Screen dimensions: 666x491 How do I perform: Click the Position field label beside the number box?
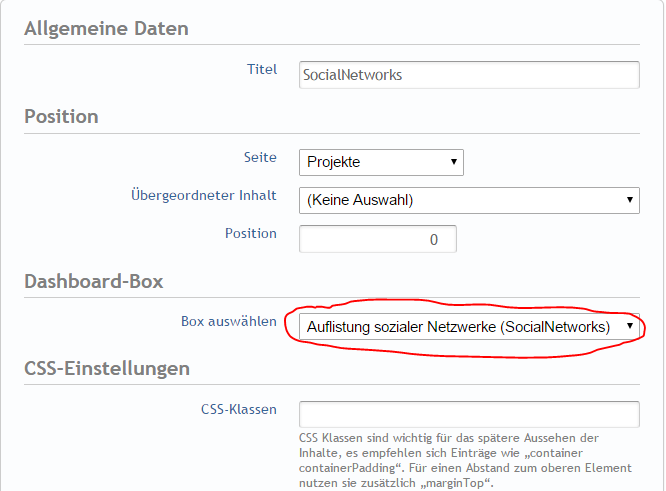point(250,233)
